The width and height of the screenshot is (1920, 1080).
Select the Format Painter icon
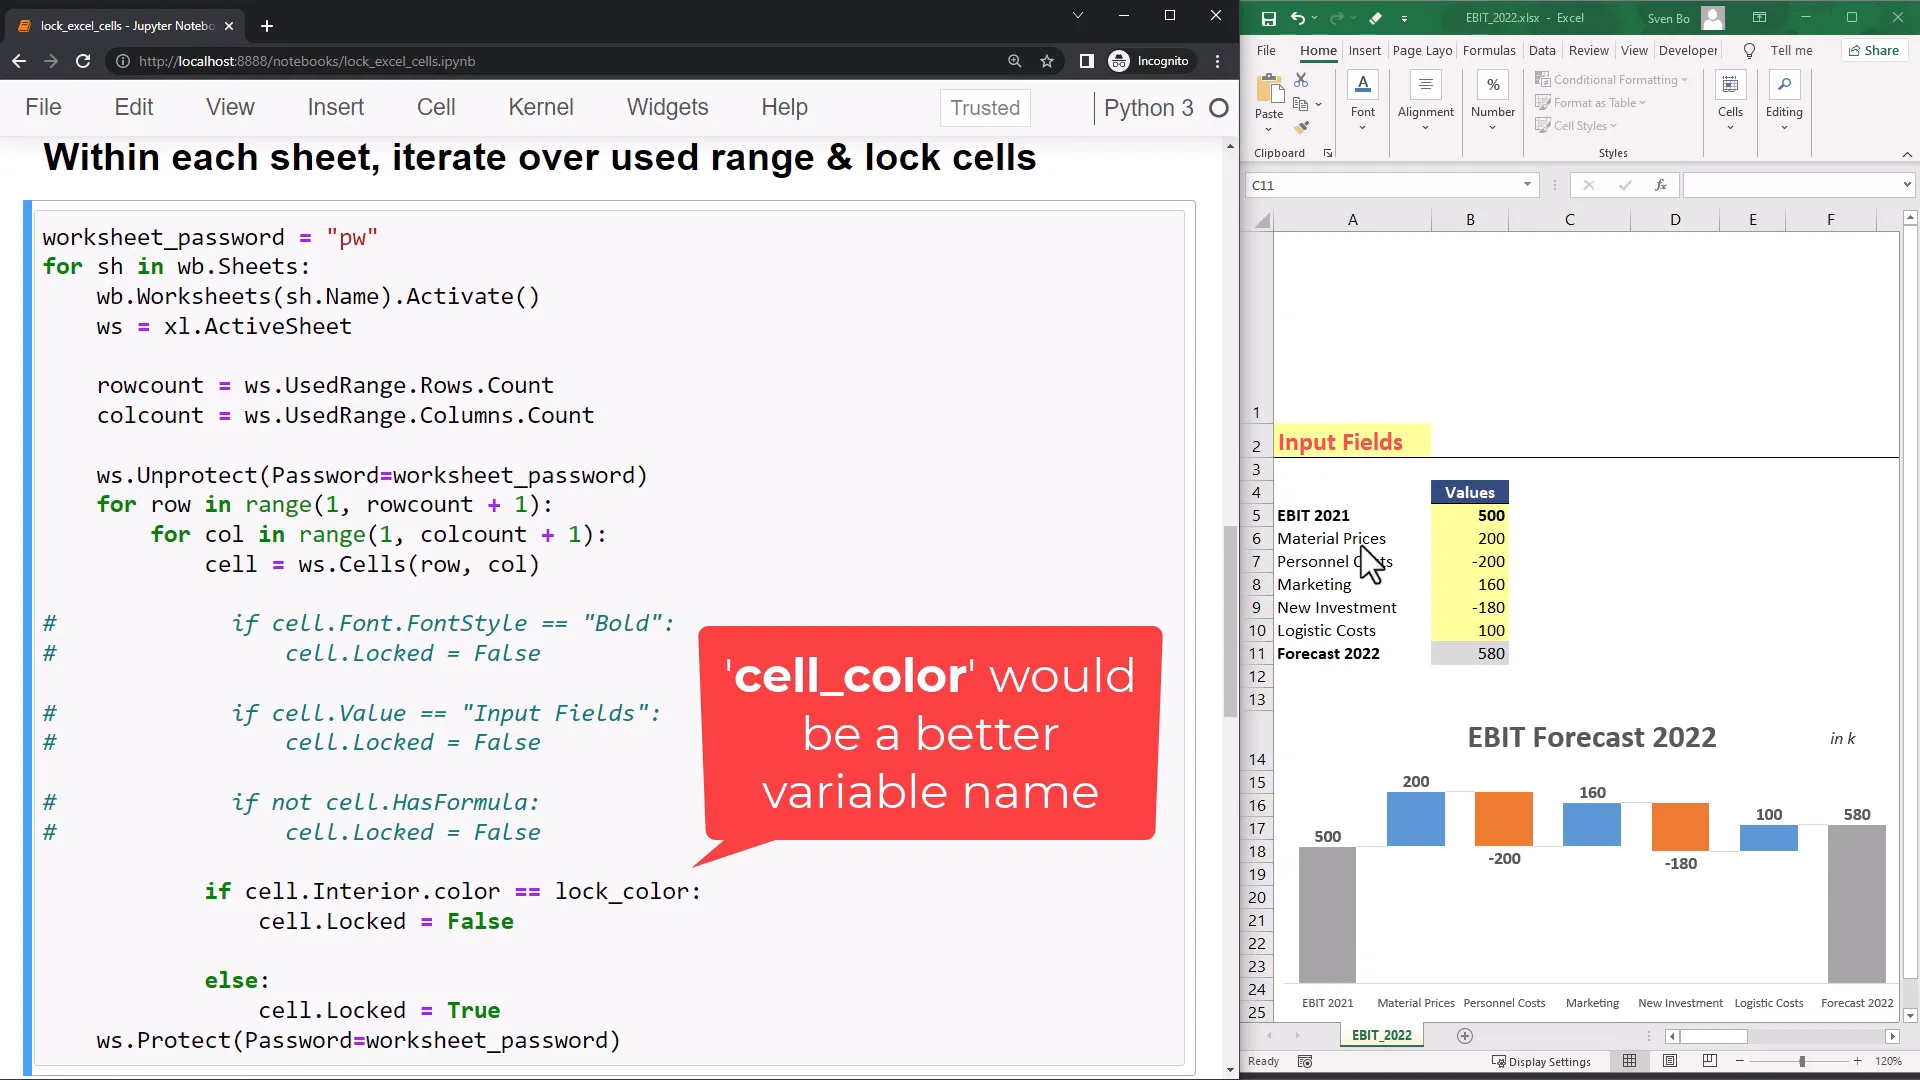pos(1303,127)
